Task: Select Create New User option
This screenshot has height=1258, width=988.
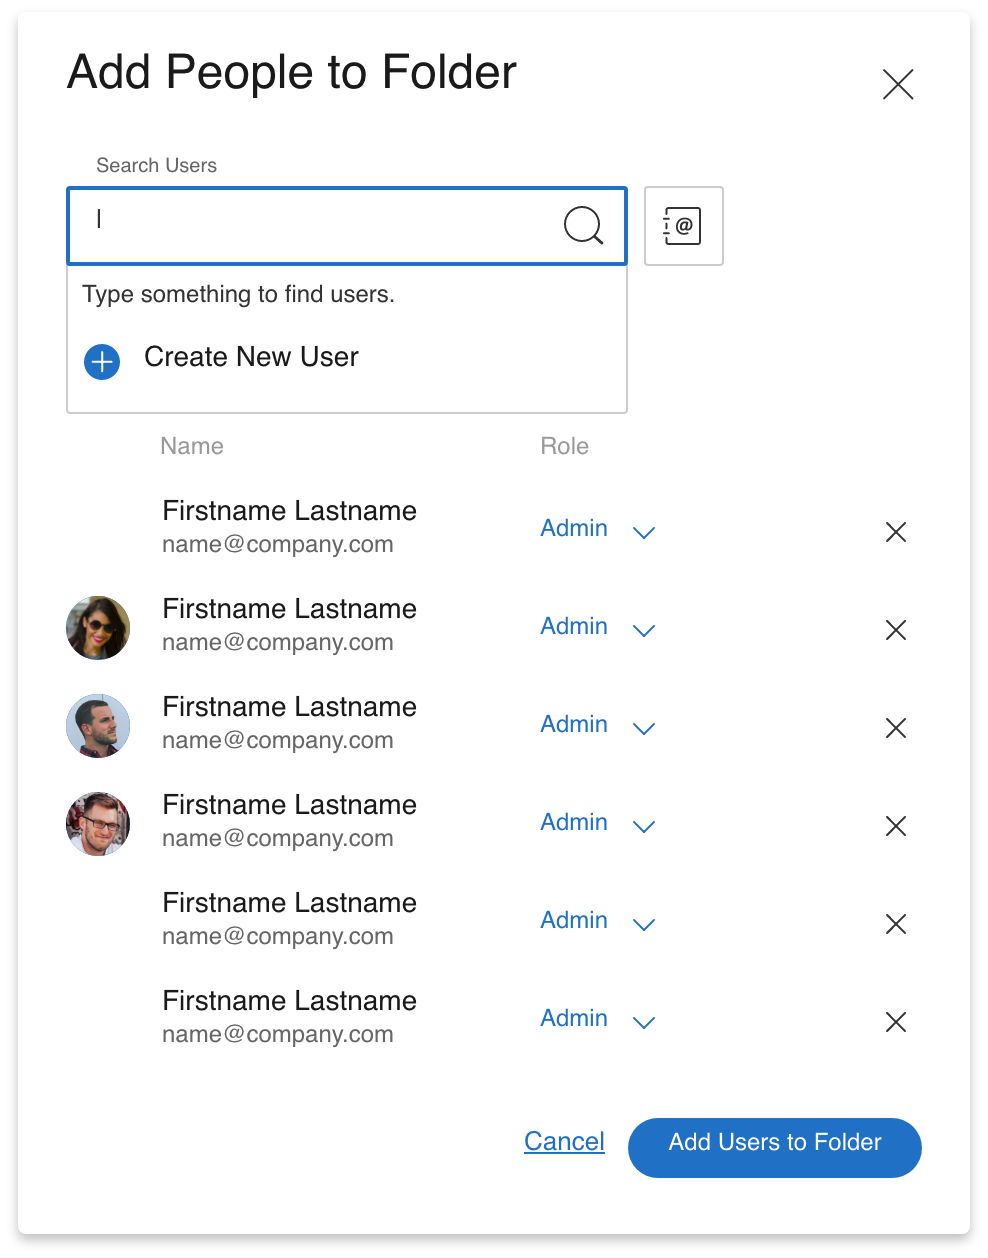Action: pyautogui.click(x=251, y=357)
